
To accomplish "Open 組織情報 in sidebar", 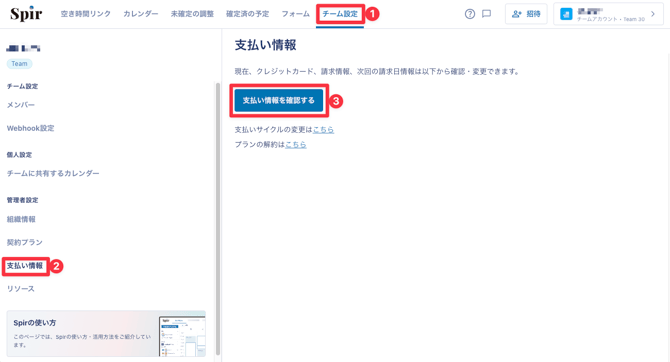I will 21,219.
